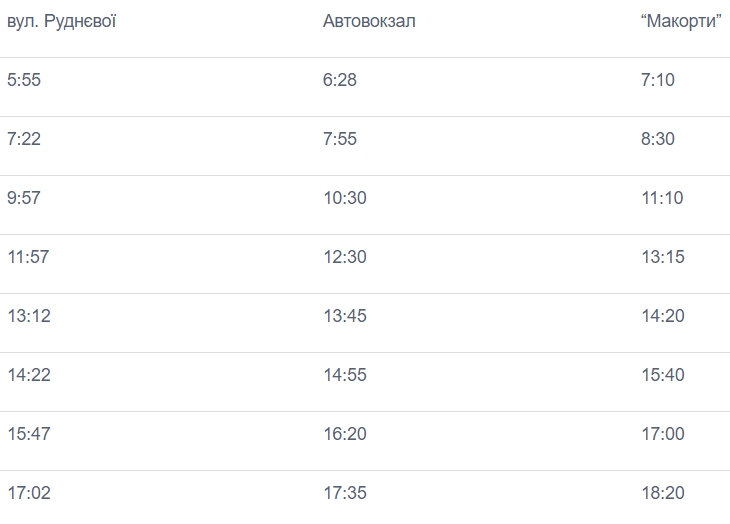The width and height of the screenshot is (730, 524).
Task: Select the 7:55 time cell
Action: 340,139
